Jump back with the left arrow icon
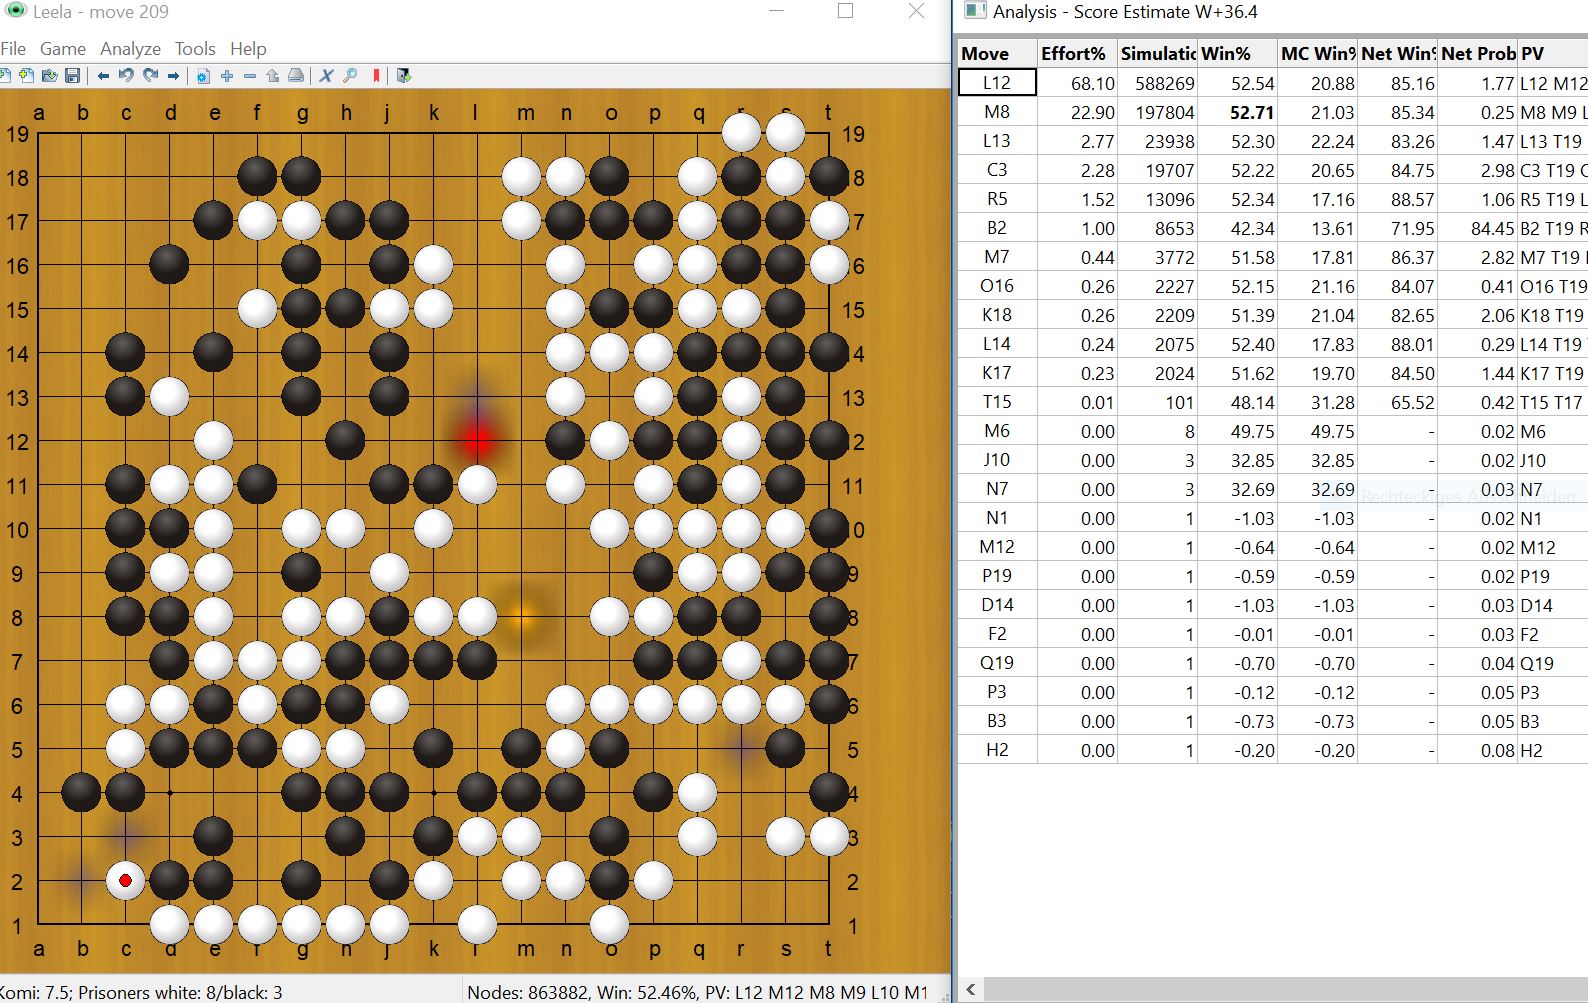Image resolution: width=1588 pixels, height=1003 pixels. (x=103, y=76)
